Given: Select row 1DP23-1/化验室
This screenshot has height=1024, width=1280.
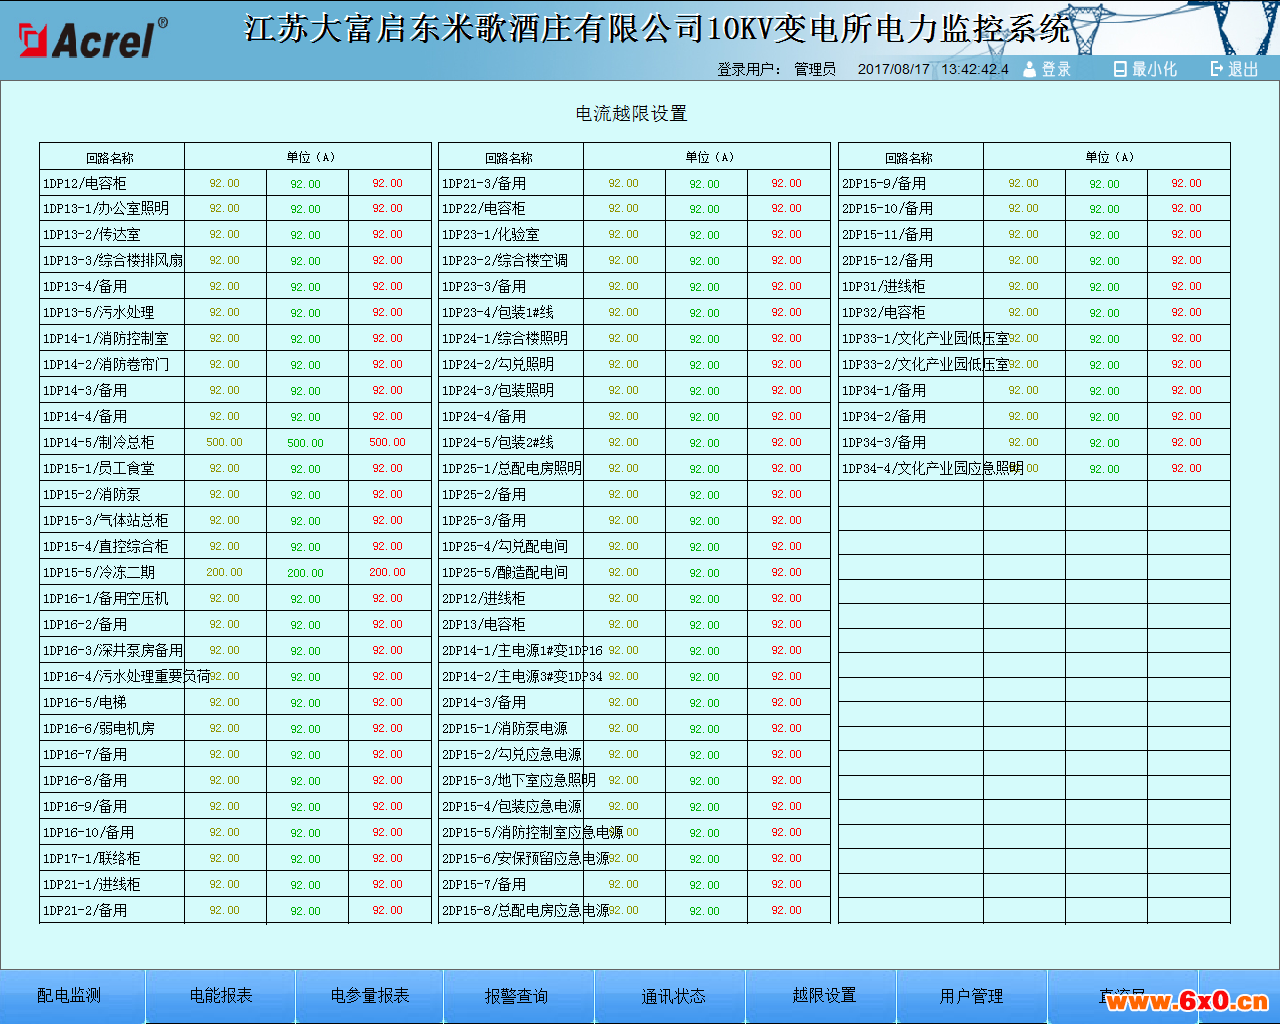Looking at the screenshot, I should pyautogui.click(x=634, y=235).
